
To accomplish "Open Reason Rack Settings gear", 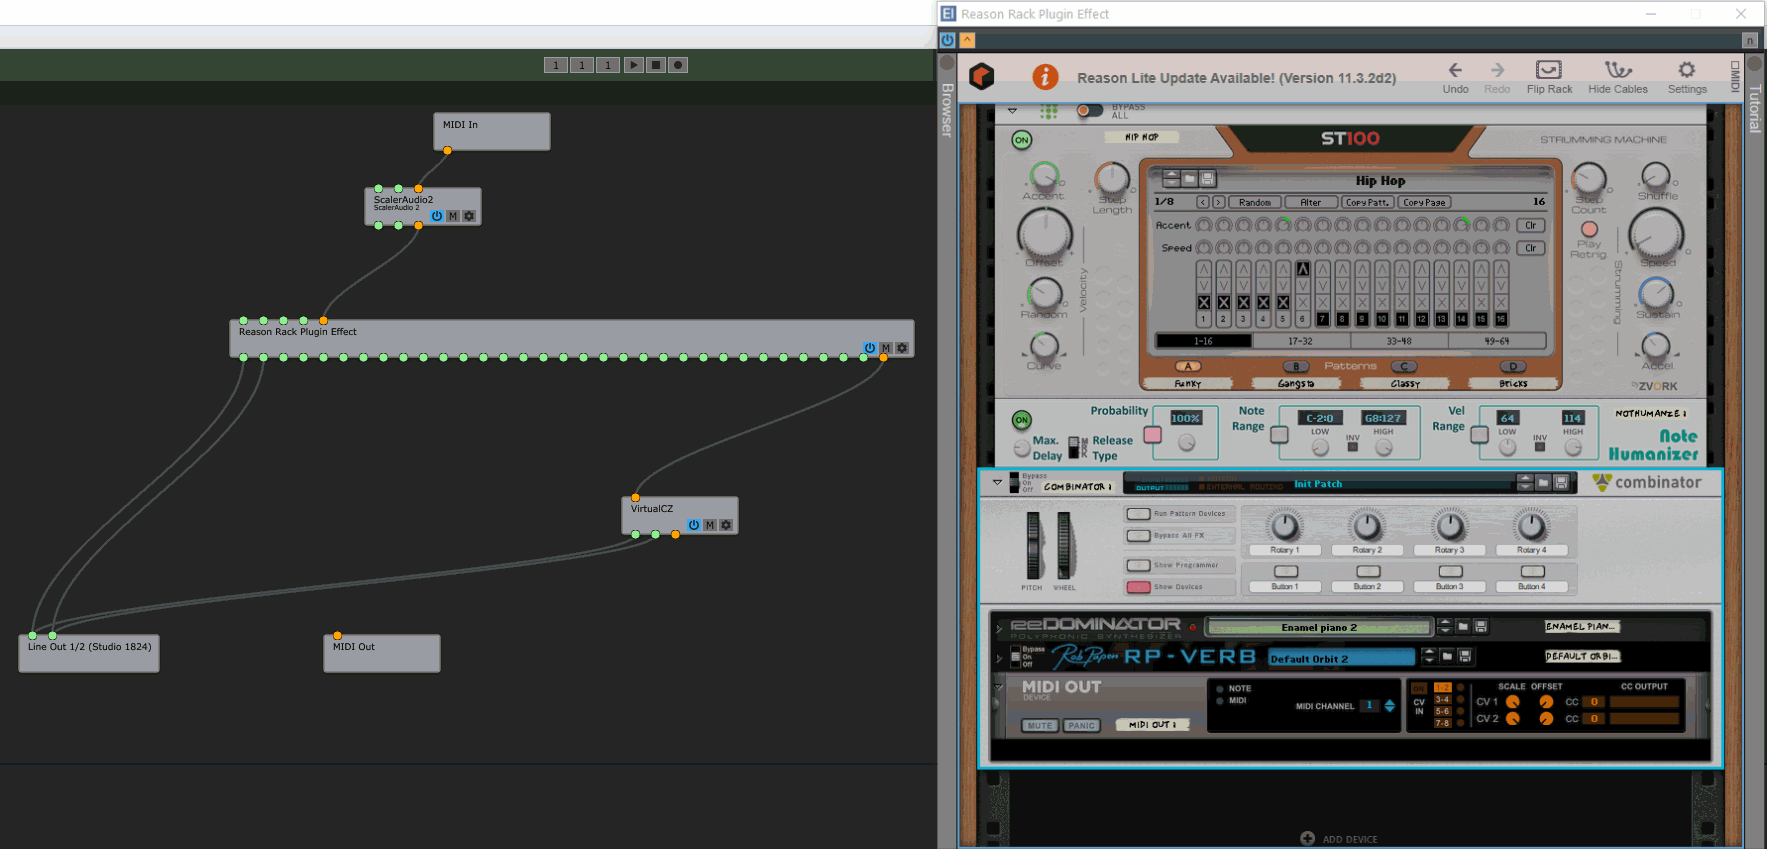I will [x=1687, y=69].
